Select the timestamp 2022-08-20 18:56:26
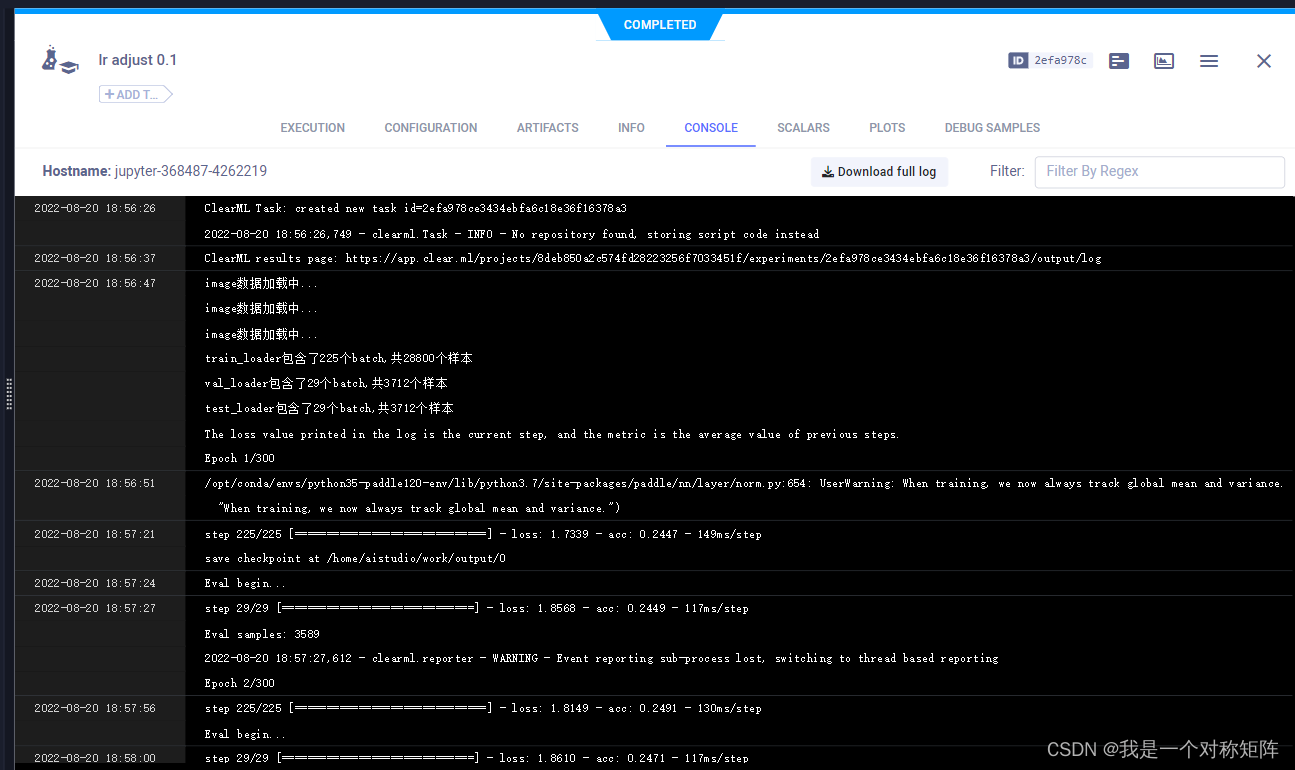Viewport: 1295px width, 770px height. (x=95, y=209)
